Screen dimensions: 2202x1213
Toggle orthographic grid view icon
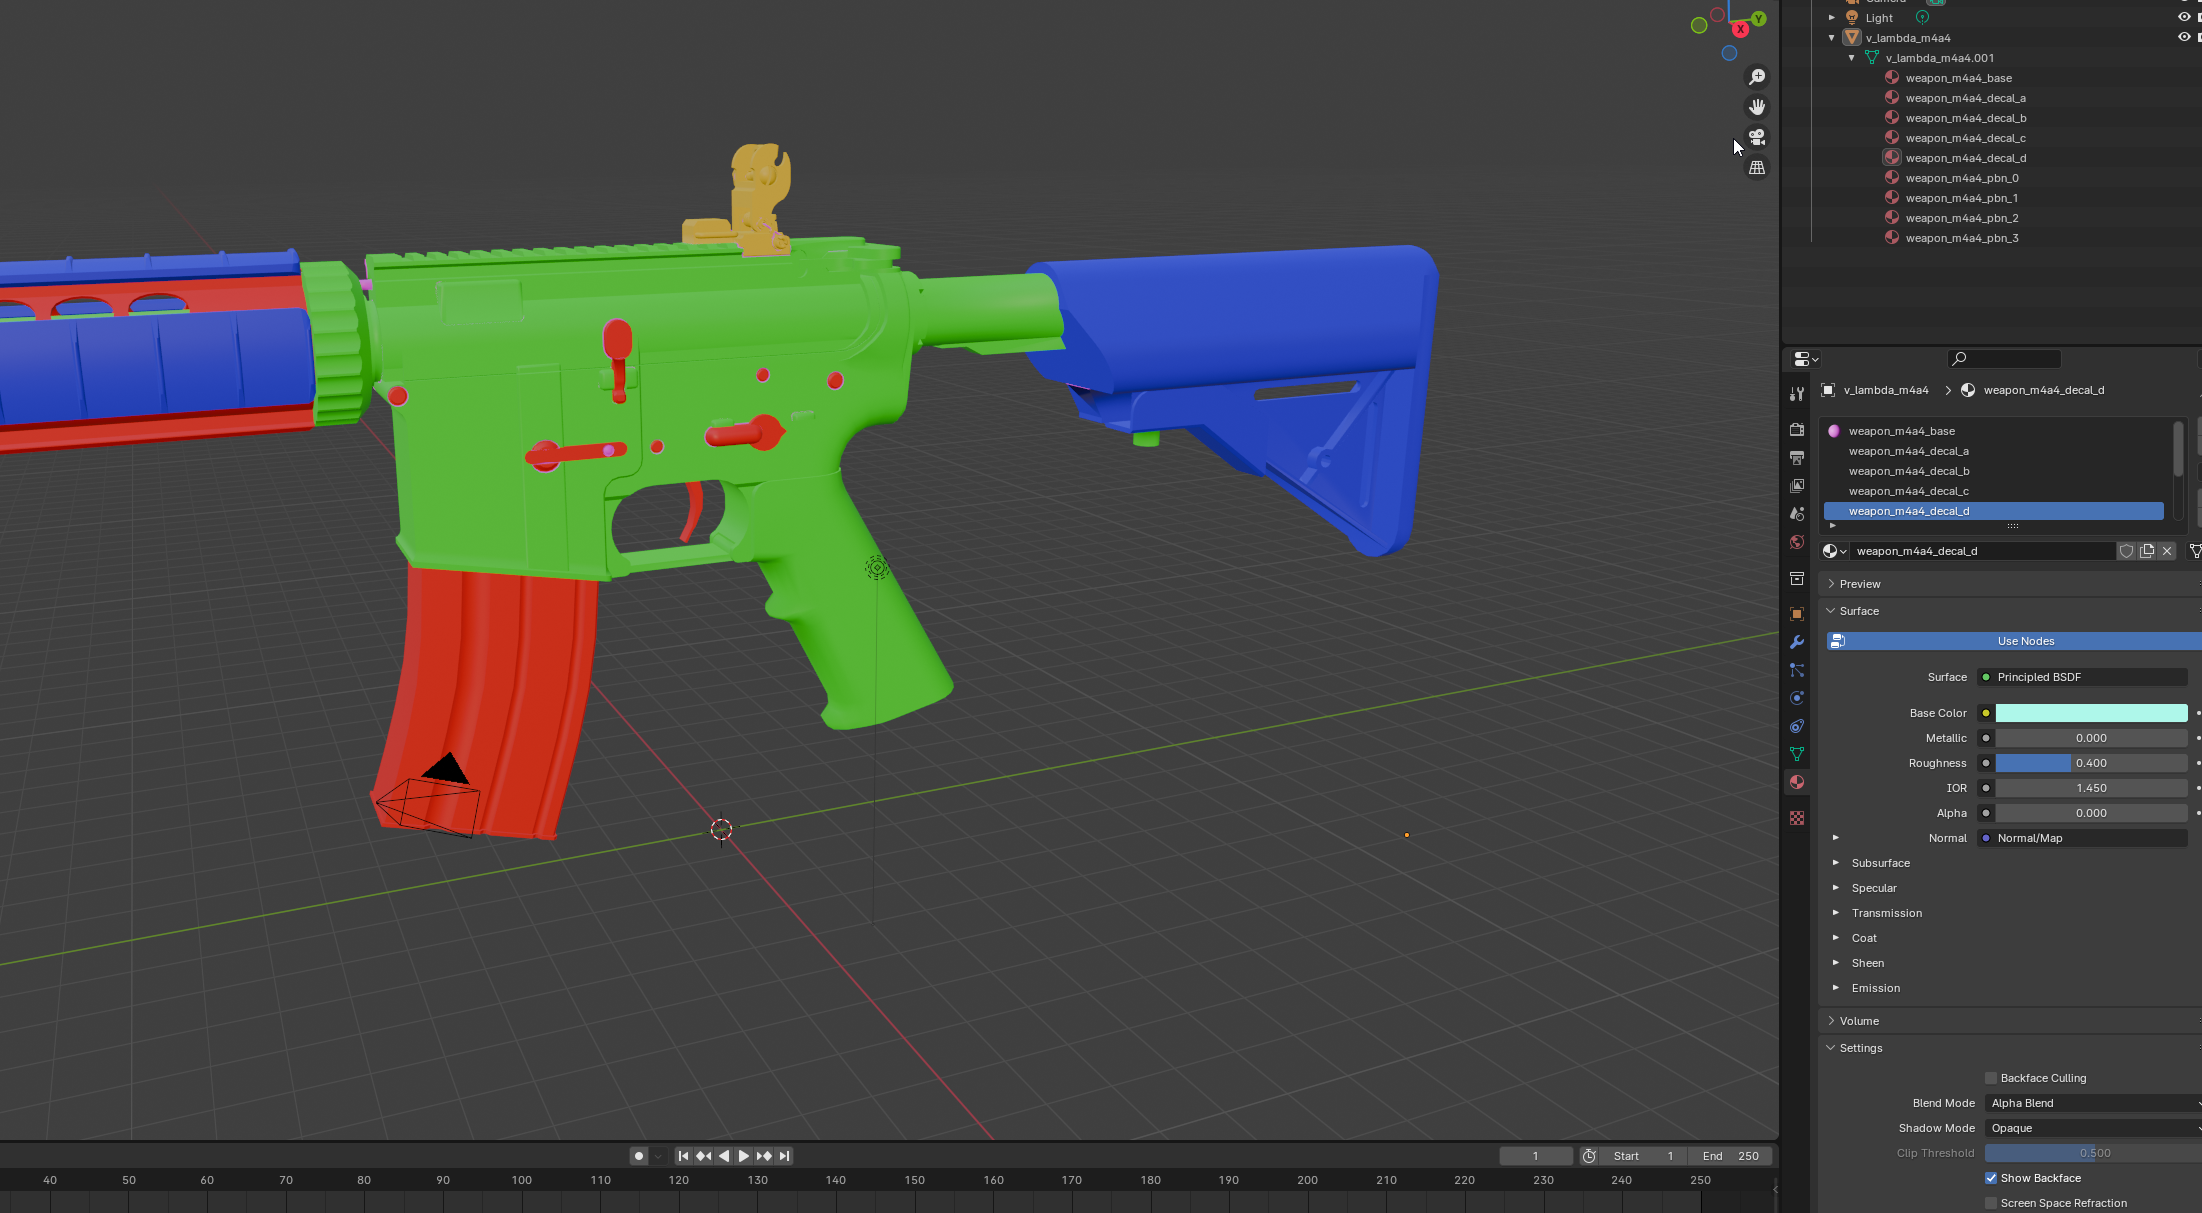coord(1757,168)
